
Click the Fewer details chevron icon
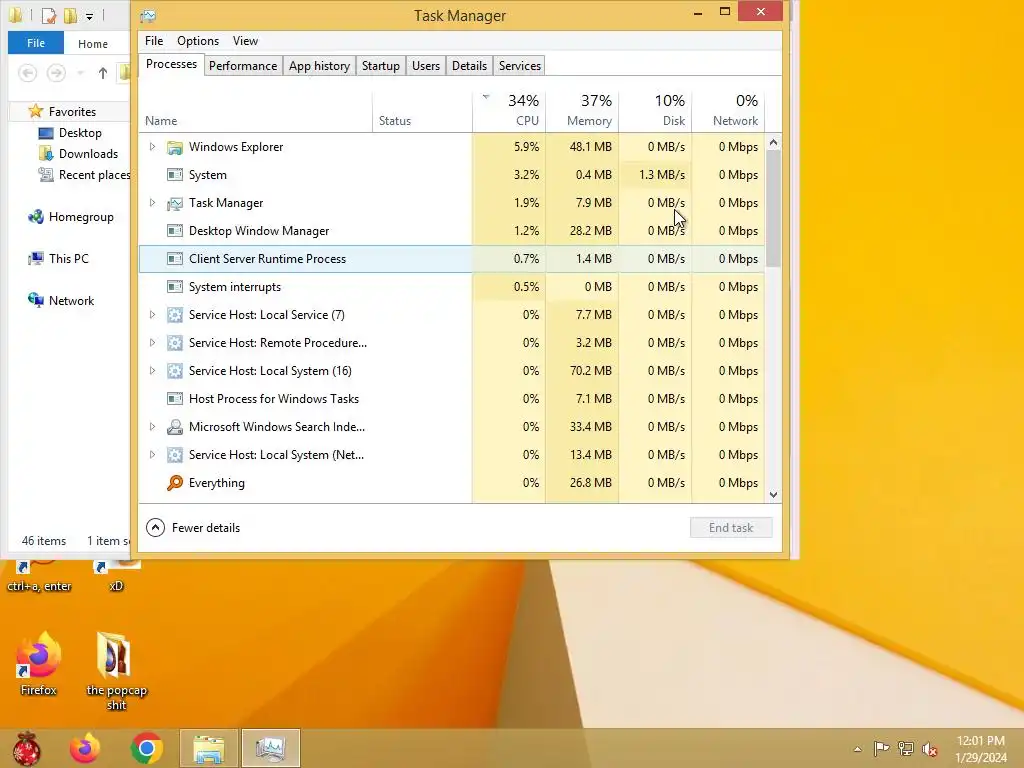[155, 528]
